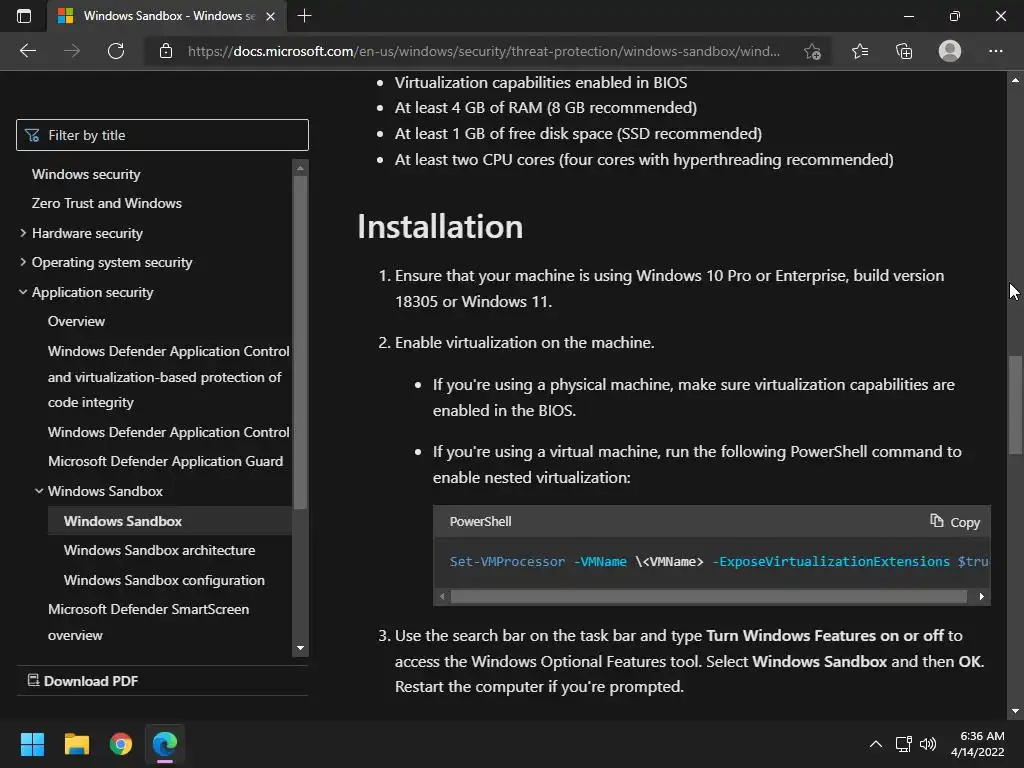The height and width of the screenshot is (768, 1024).
Task: Open the Windows Start menu
Action: tap(32, 744)
